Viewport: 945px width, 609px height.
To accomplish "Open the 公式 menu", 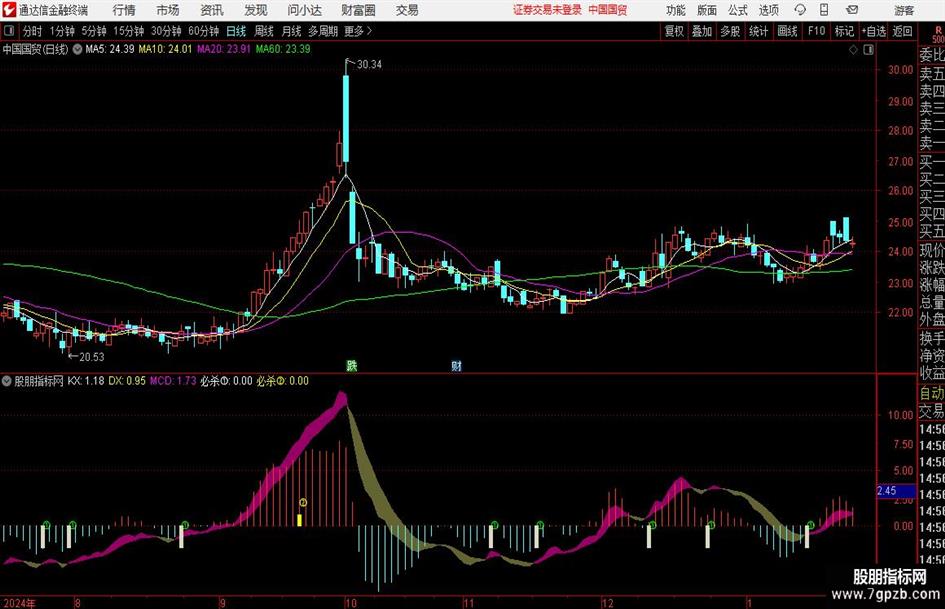I will coord(738,10).
